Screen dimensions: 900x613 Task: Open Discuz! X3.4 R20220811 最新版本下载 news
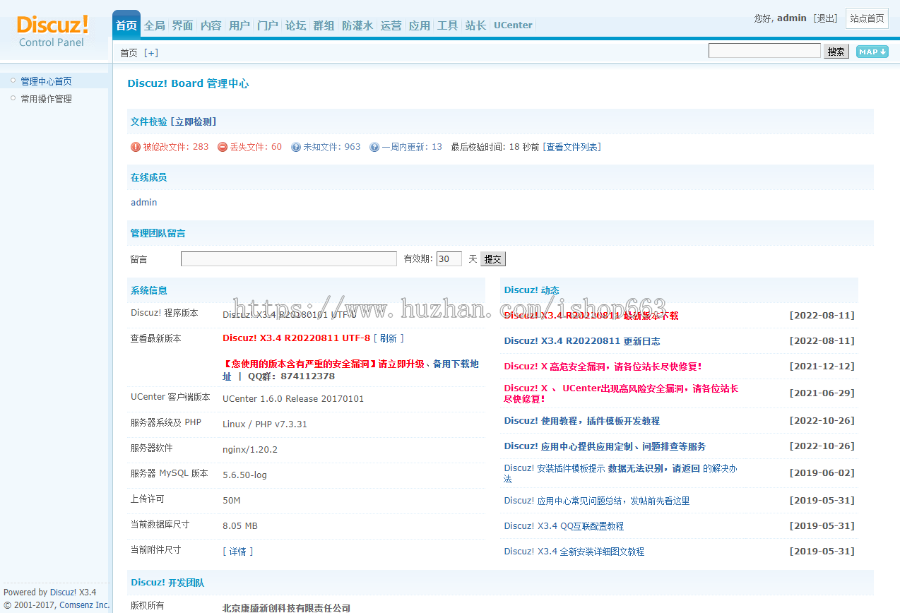coord(591,315)
